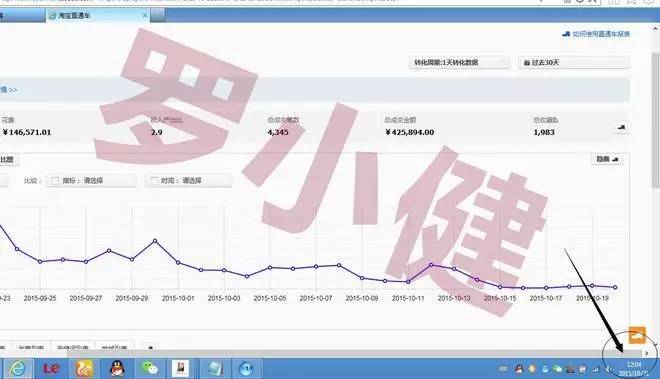Open Internet Explorer from the taskbar
The height and width of the screenshot is (379, 660).
[x=17, y=369]
